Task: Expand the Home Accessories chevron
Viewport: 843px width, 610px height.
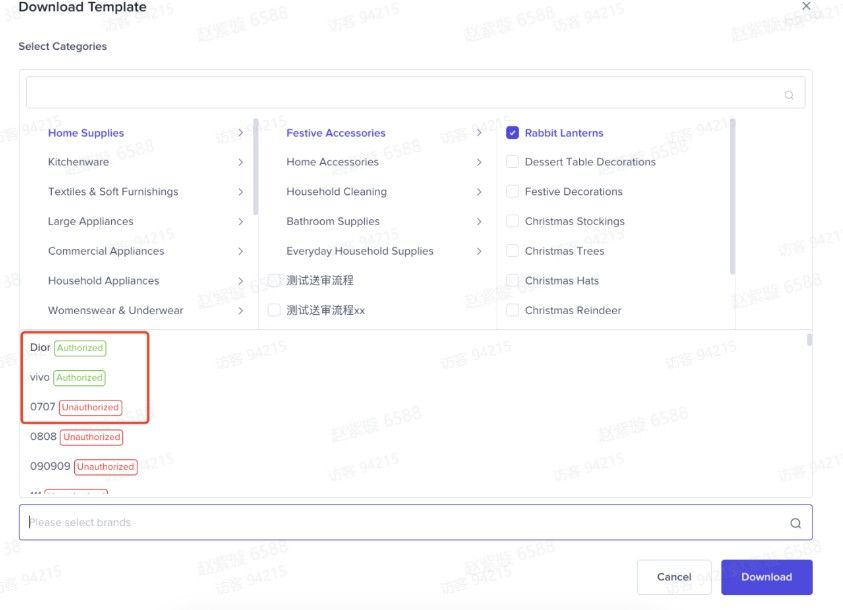Action: click(479, 162)
